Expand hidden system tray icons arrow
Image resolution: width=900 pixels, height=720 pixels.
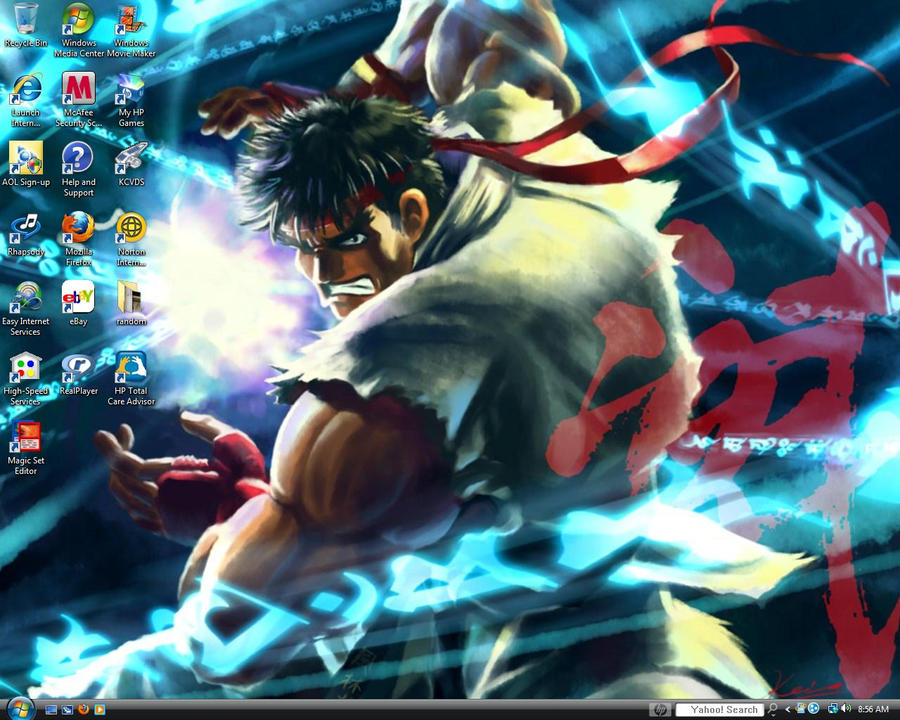(x=788, y=710)
